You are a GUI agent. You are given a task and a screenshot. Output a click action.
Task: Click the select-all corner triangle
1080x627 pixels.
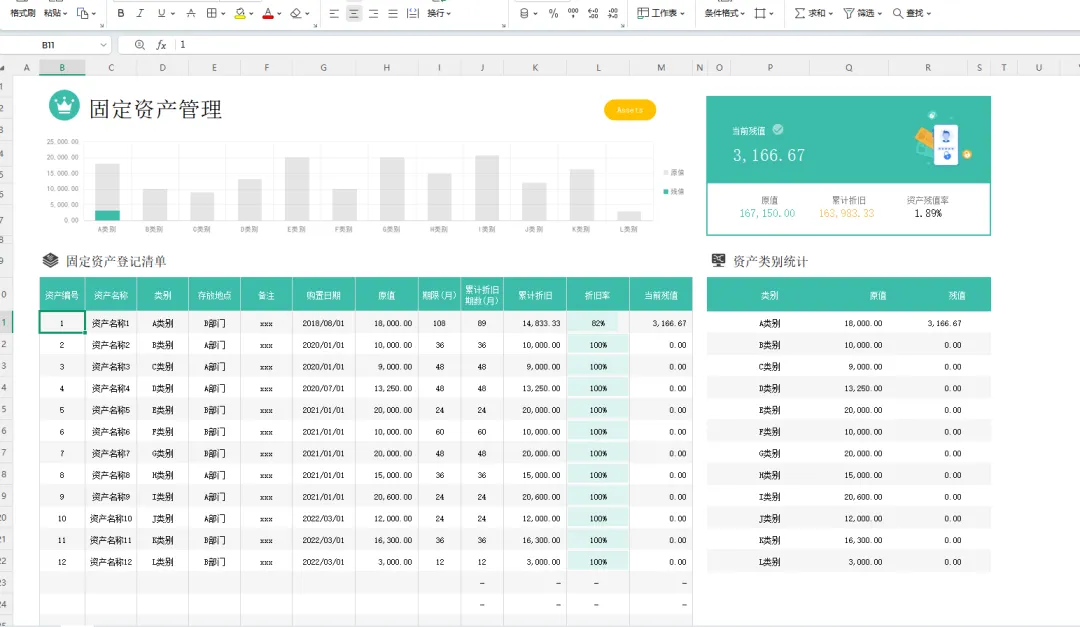pyautogui.click(x=3, y=68)
